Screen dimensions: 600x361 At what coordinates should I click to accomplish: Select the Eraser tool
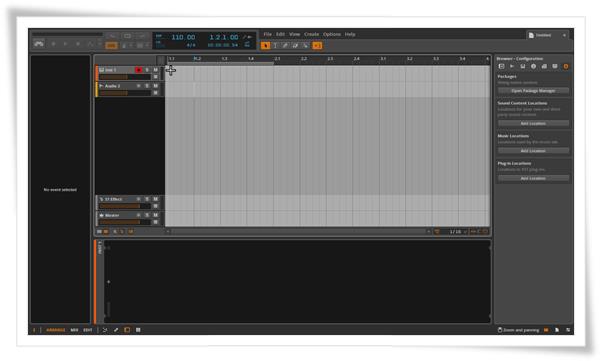point(295,46)
